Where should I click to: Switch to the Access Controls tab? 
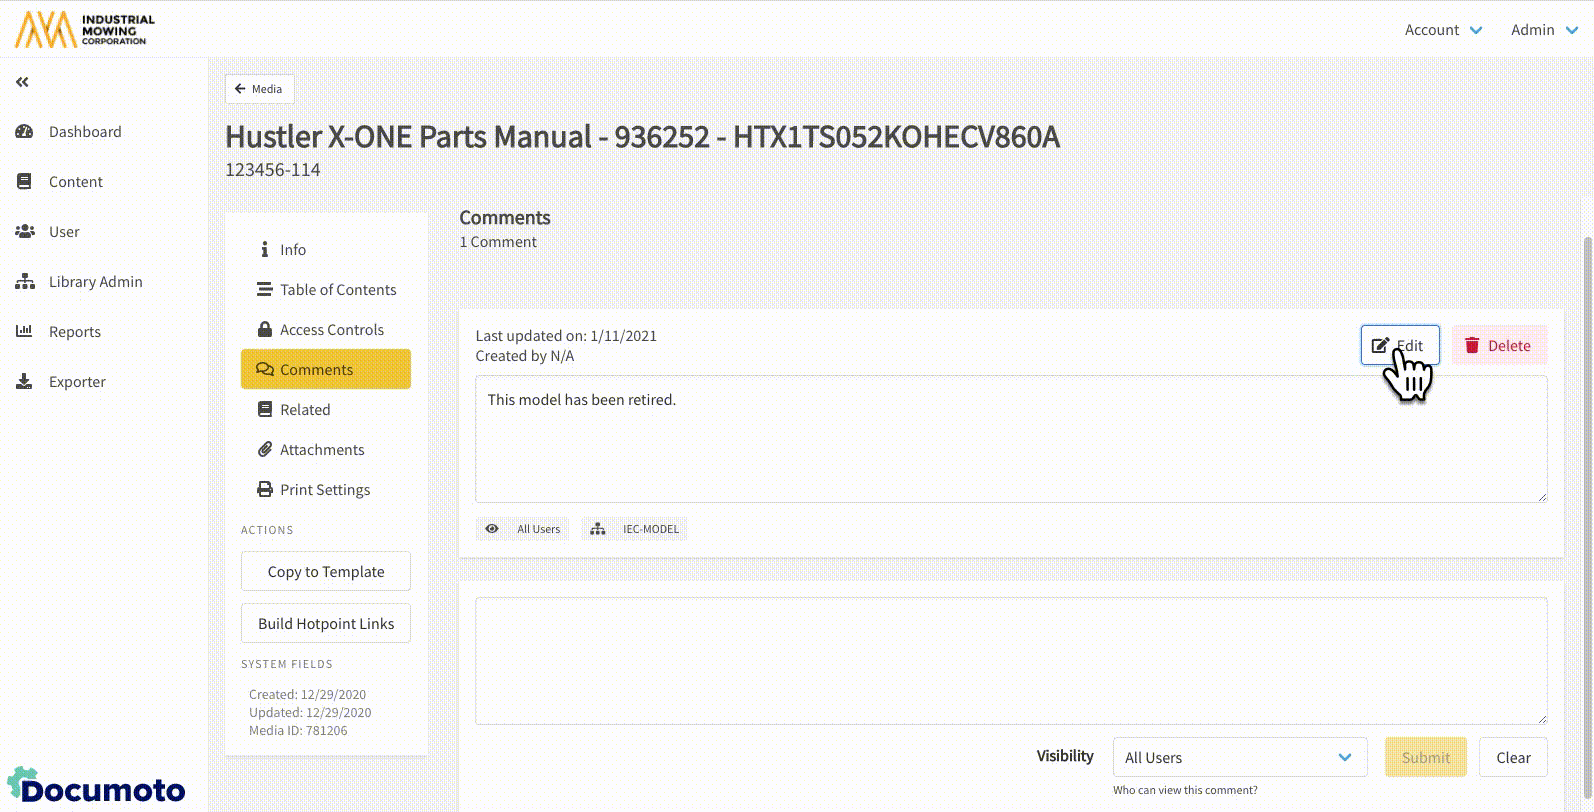[331, 330]
